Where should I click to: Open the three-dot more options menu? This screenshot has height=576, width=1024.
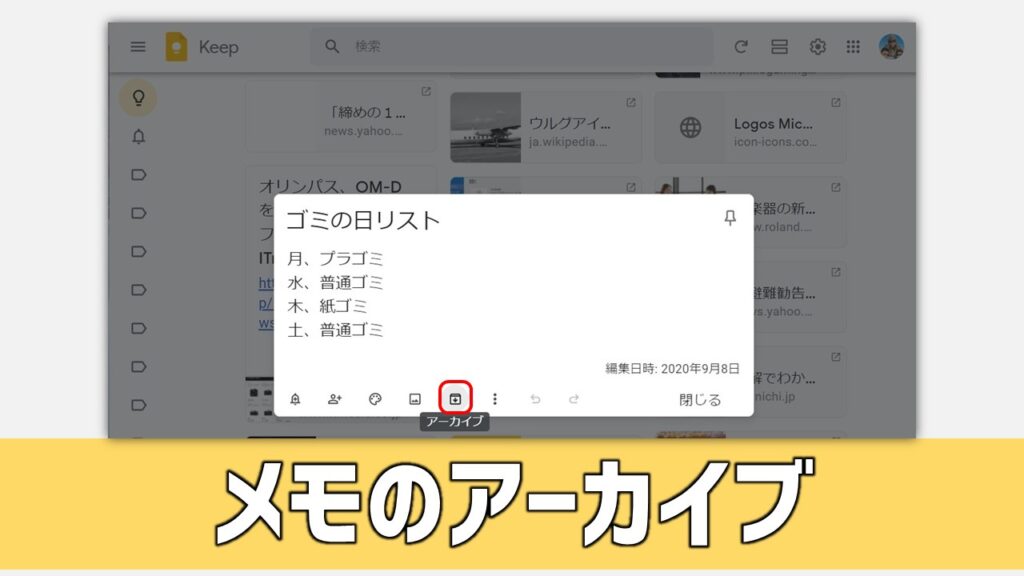click(494, 399)
